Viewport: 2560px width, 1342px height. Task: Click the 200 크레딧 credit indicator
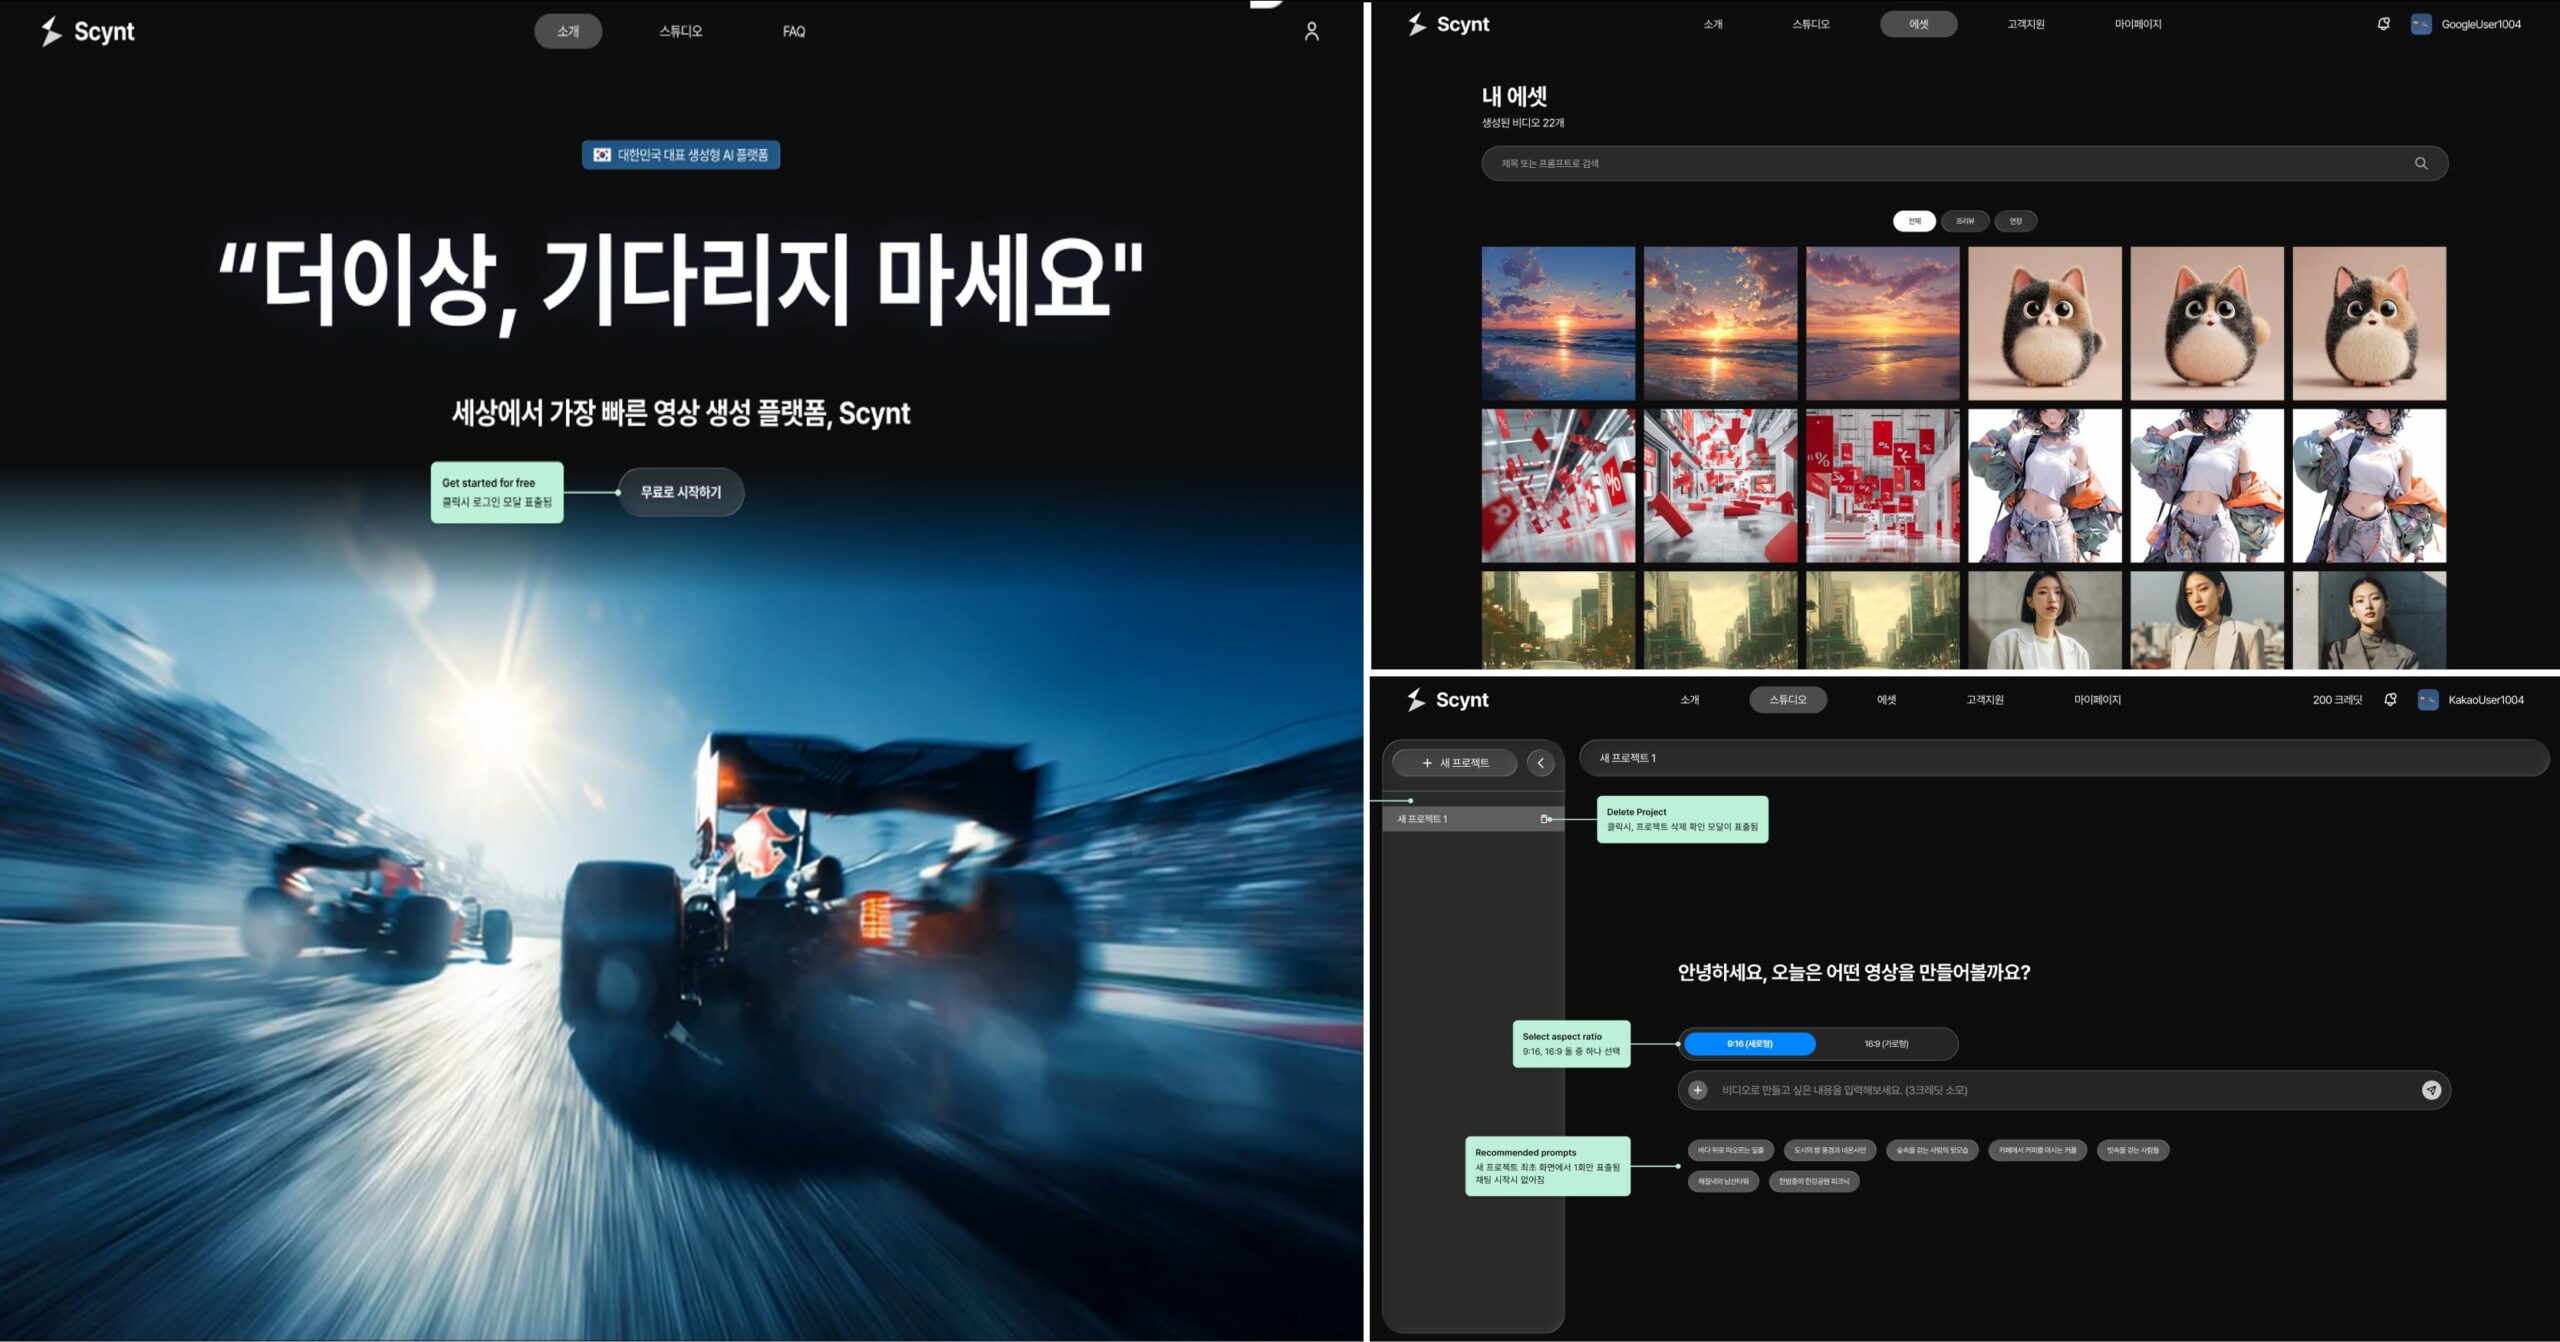click(2337, 700)
